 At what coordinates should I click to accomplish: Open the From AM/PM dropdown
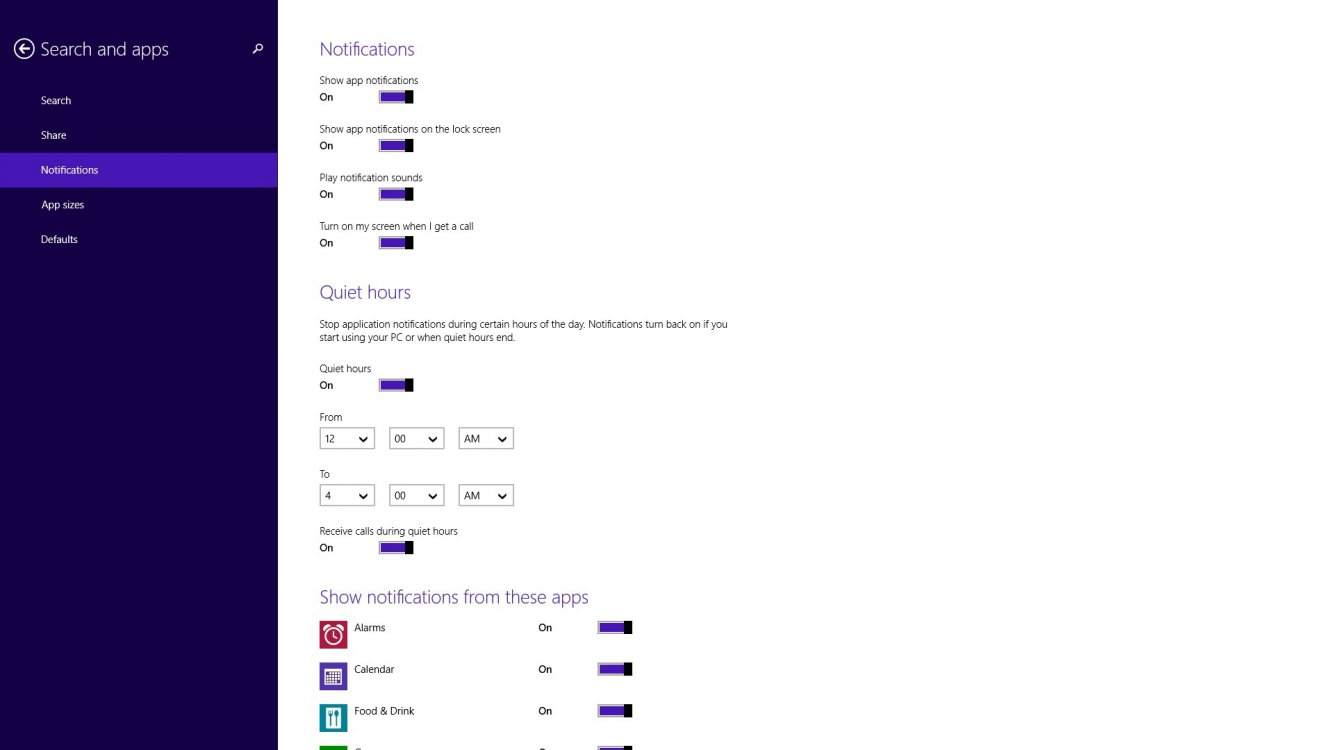click(486, 439)
